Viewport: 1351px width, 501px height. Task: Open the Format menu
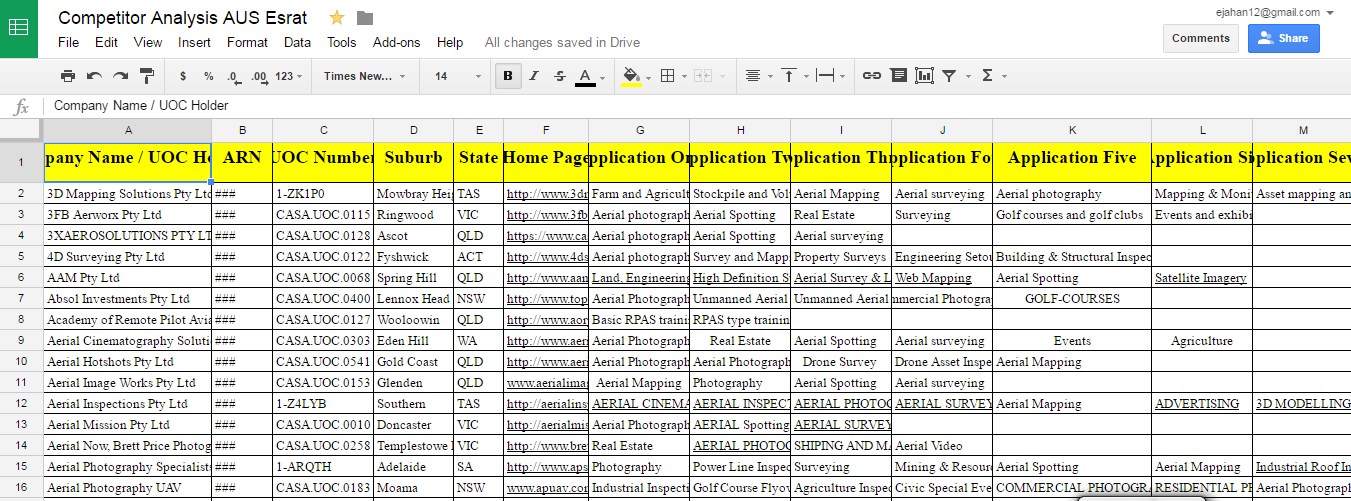click(x=247, y=43)
